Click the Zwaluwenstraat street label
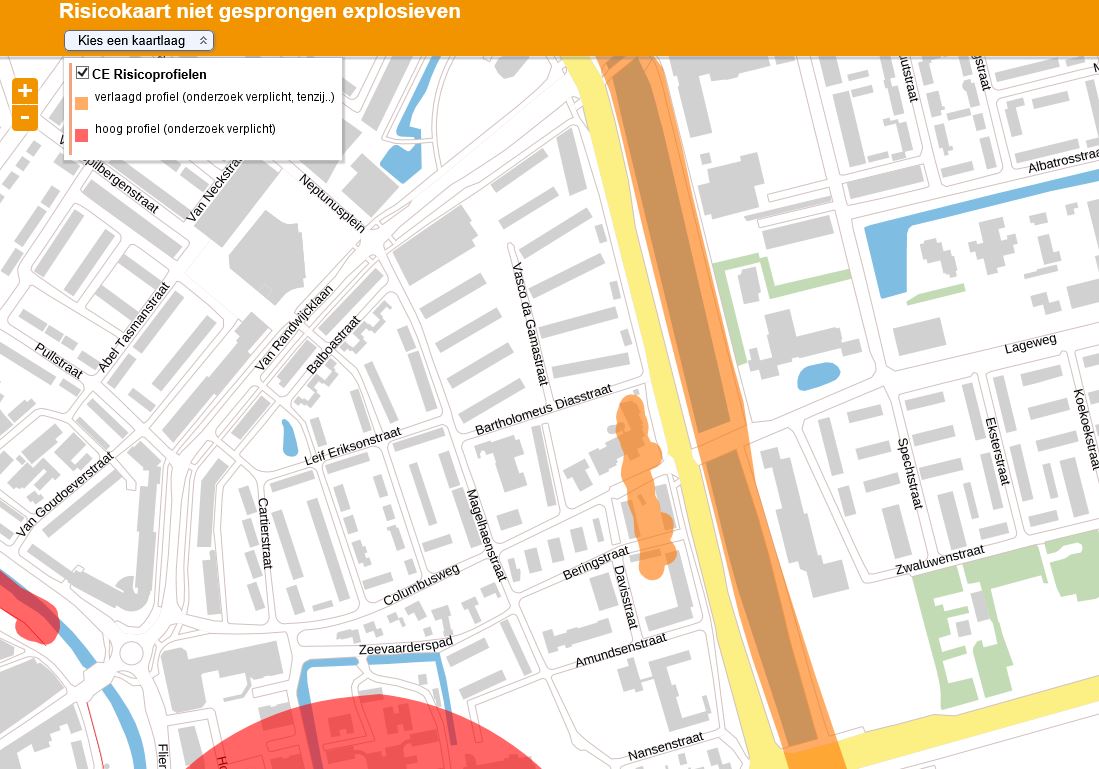Viewport: 1099px width, 769px height. tap(940, 560)
